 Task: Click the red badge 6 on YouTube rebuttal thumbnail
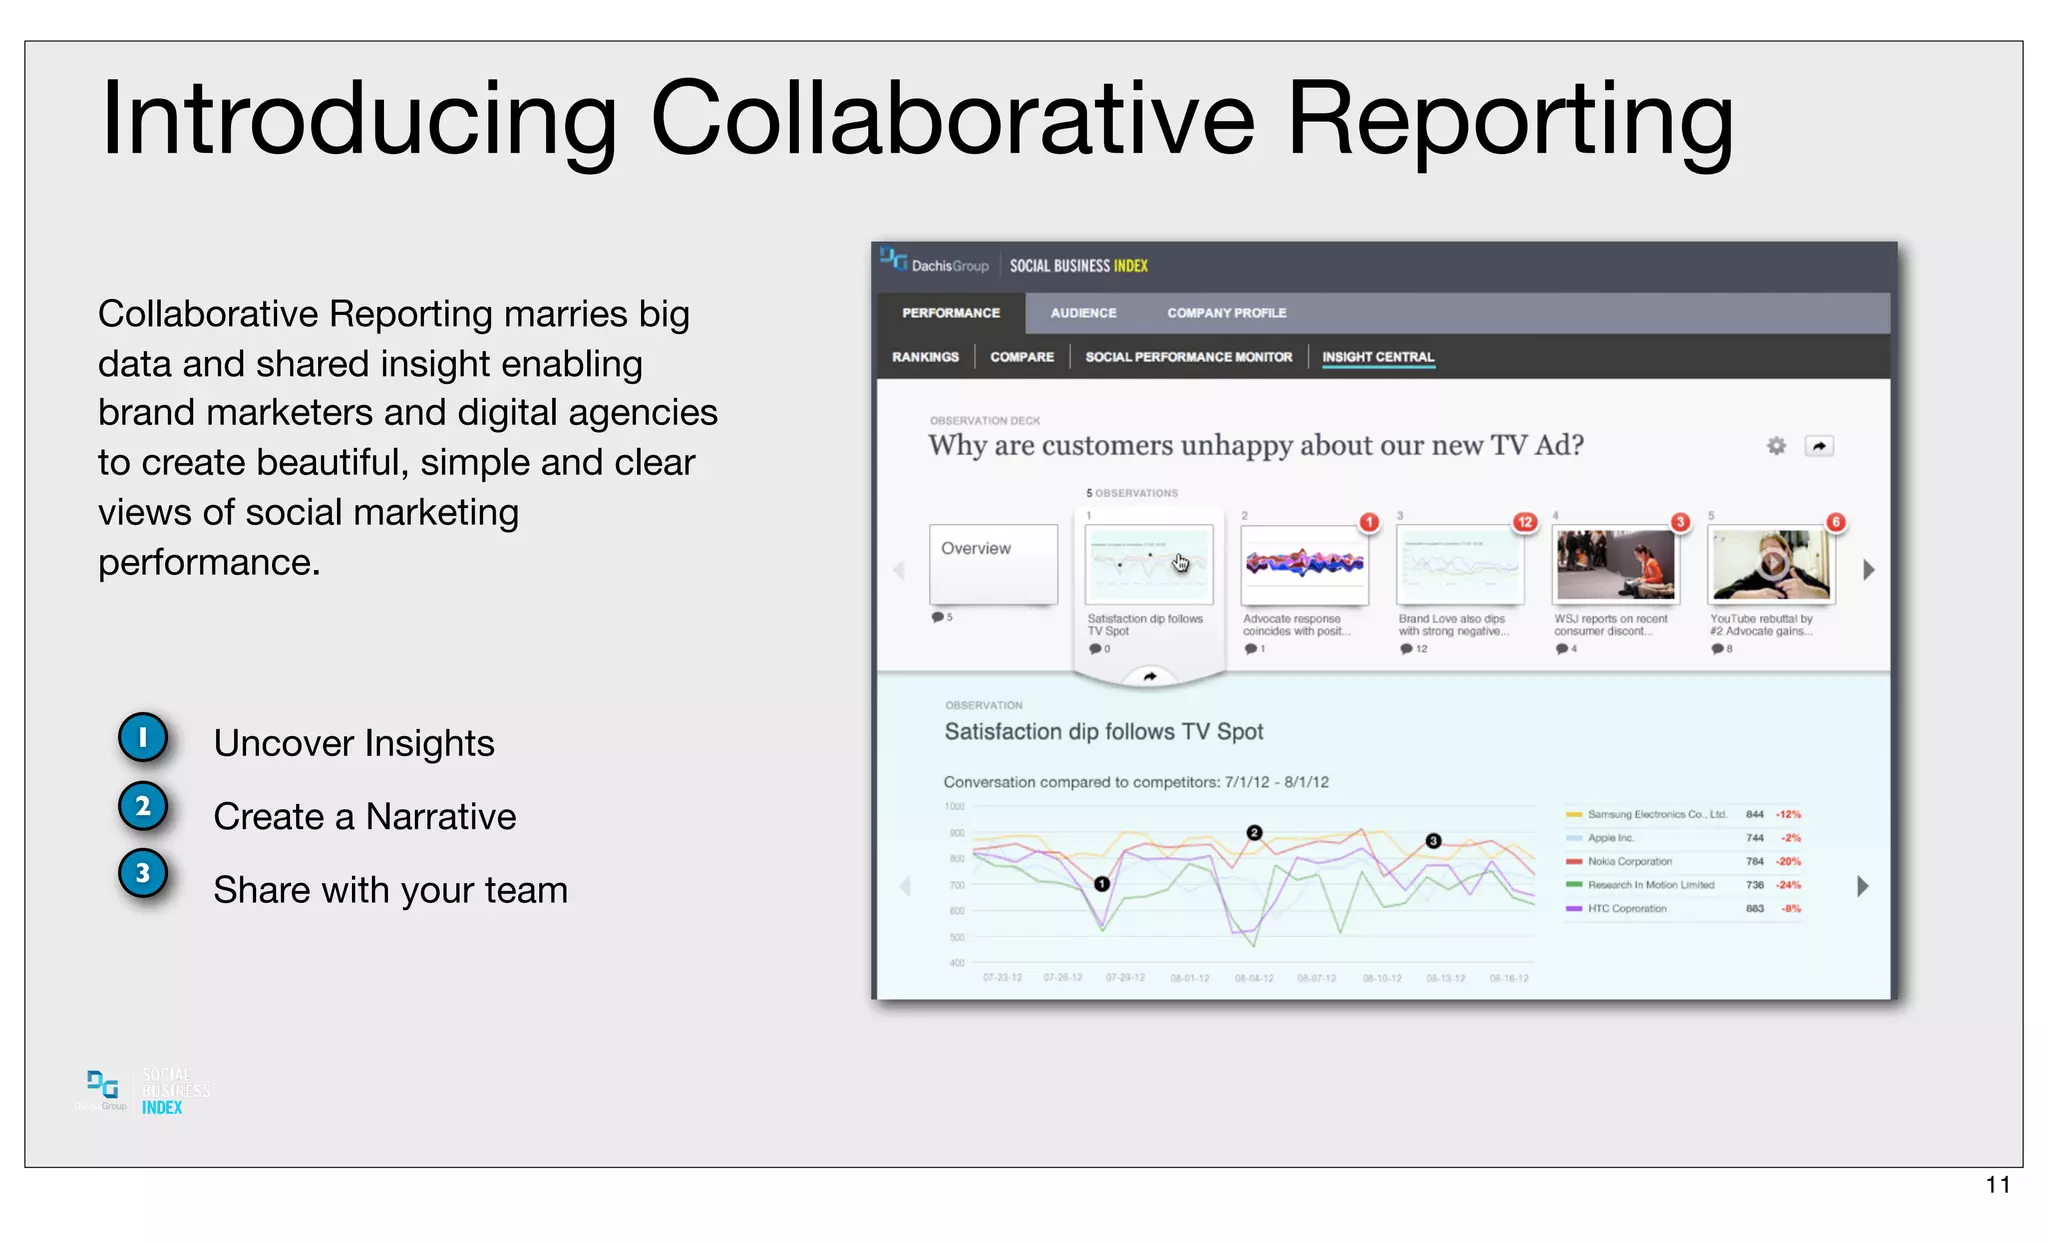click(1836, 522)
